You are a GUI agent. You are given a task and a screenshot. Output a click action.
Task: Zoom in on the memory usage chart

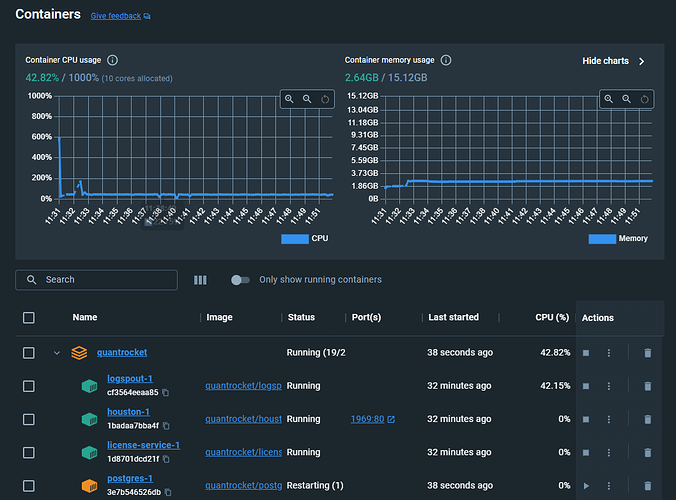[x=608, y=99]
